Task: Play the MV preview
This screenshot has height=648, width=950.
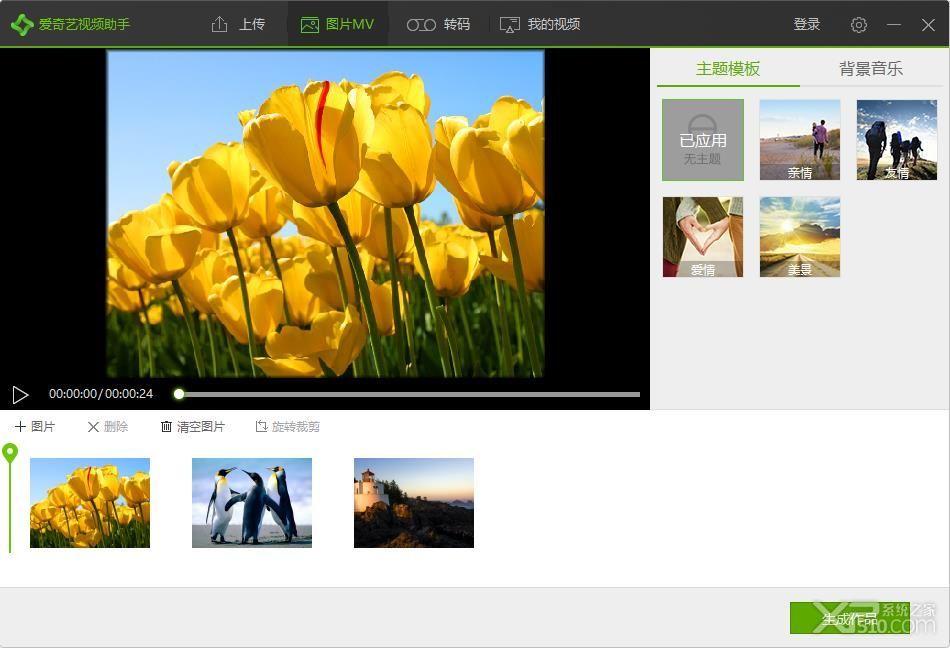Action: [20, 395]
